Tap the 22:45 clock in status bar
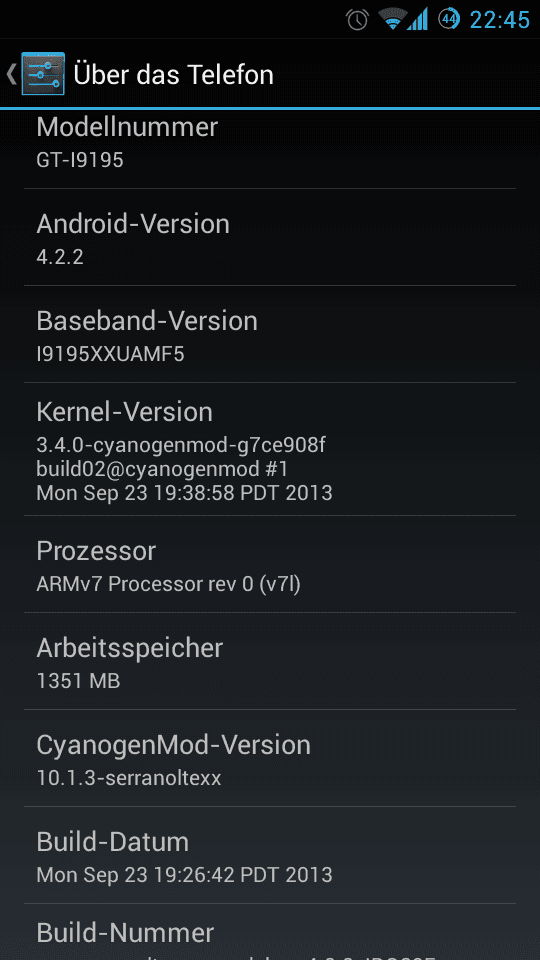 [x=500, y=20]
